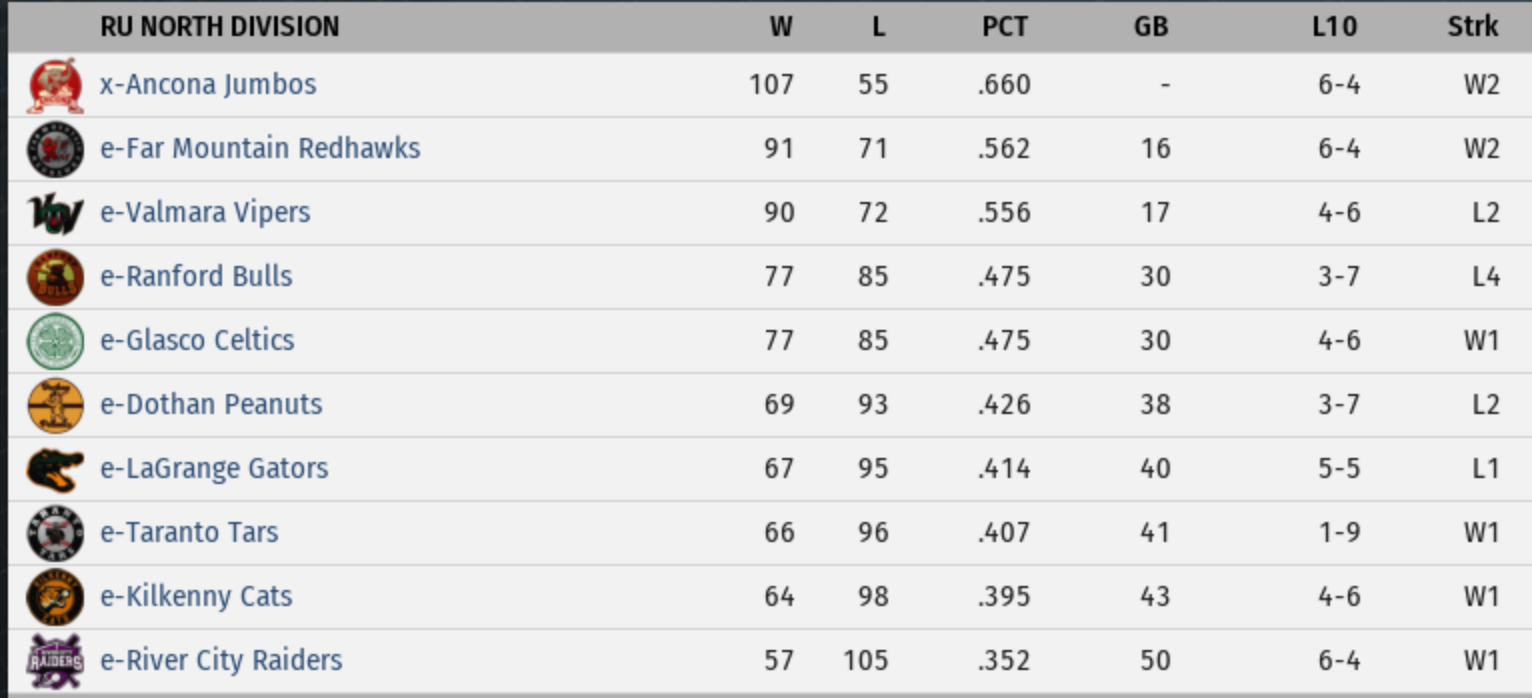The width and height of the screenshot is (1532, 698).
Task: Click the Ancona Jumbos team logo
Action: coord(55,85)
